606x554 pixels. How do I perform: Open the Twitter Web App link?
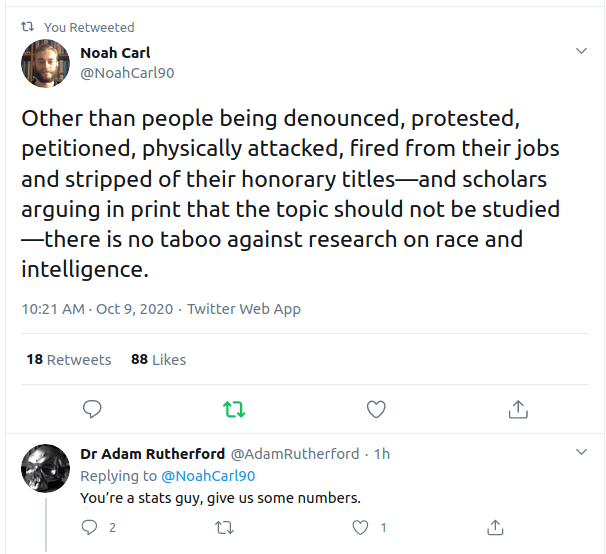pyautogui.click(x=244, y=309)
